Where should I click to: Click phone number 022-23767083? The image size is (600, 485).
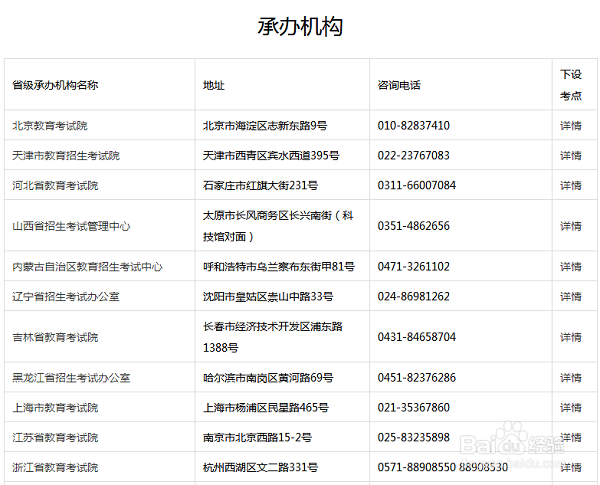[413, 155]
